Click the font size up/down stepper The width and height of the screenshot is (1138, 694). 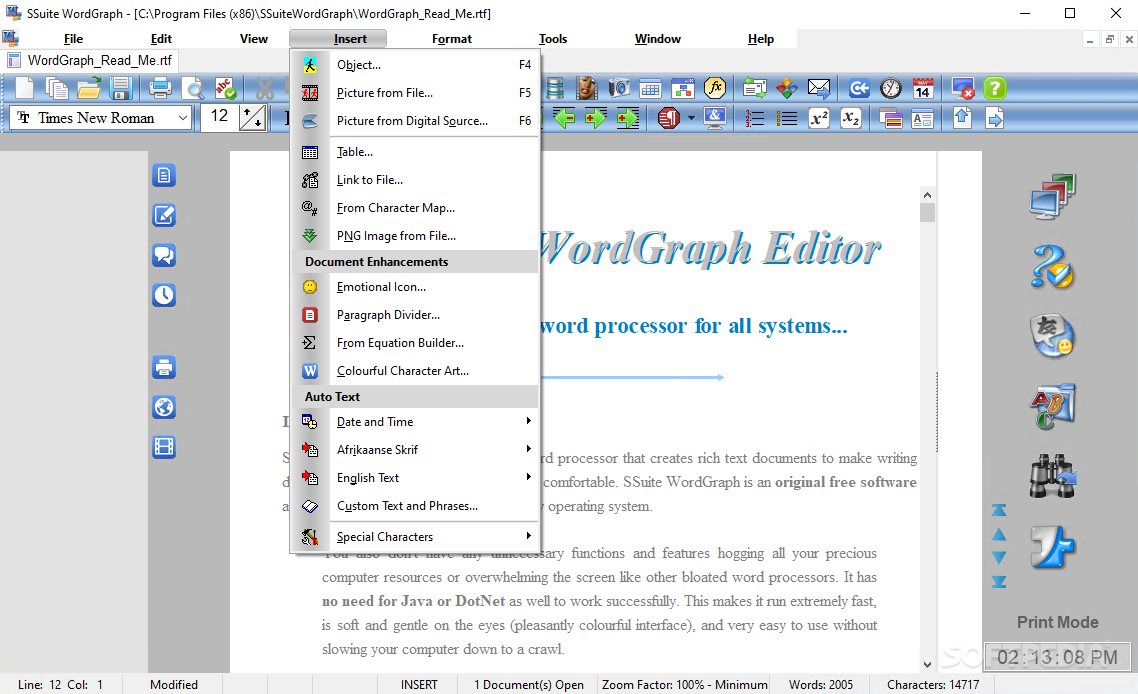click(x=253, y=118)
